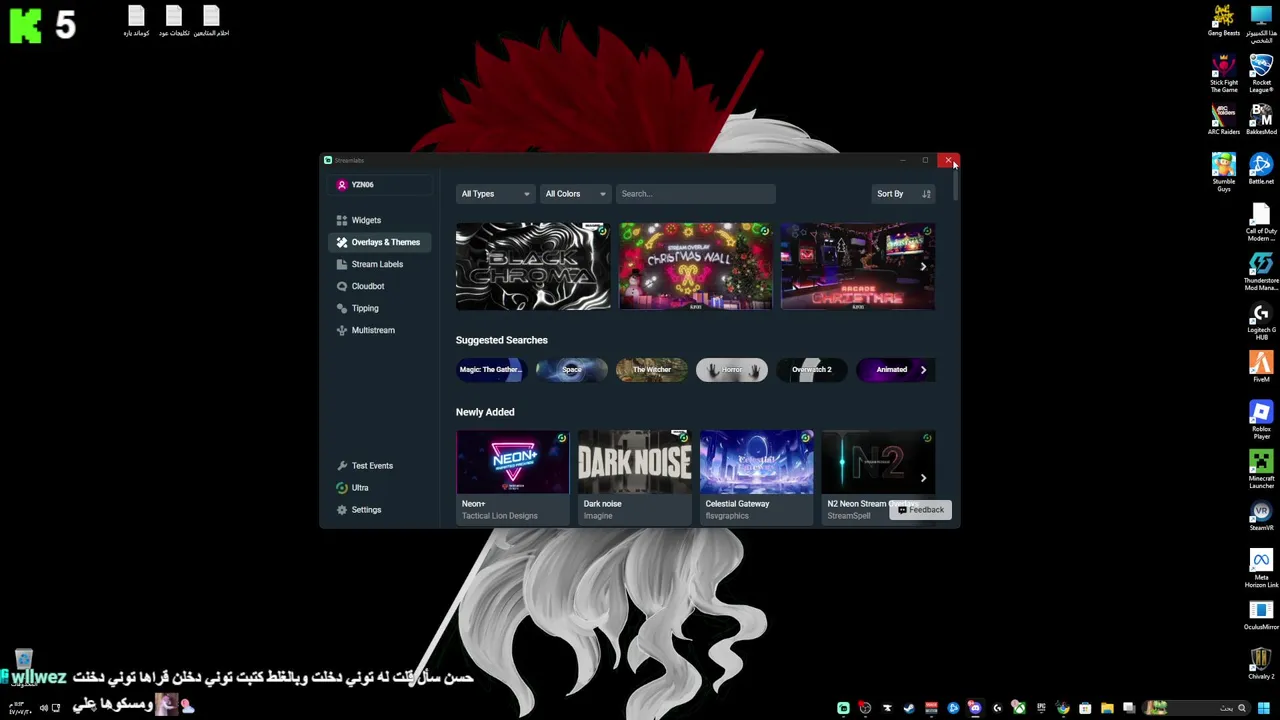The image size is (1280, 720).
Task: Click the overlay Search field
Action: (x=696, y=194)
